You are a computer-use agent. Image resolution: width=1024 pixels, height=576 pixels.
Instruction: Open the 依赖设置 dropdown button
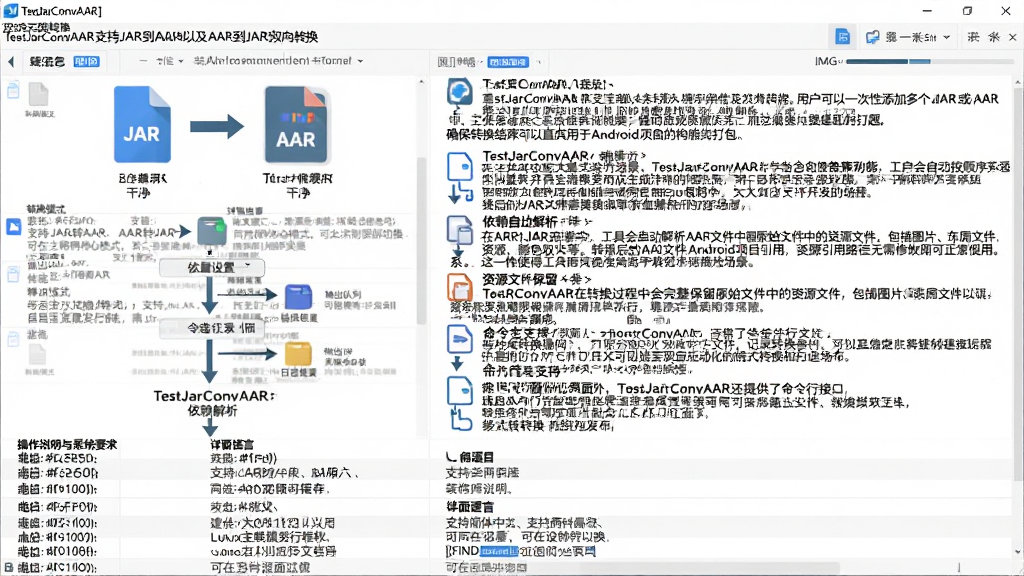coord(212,267)
